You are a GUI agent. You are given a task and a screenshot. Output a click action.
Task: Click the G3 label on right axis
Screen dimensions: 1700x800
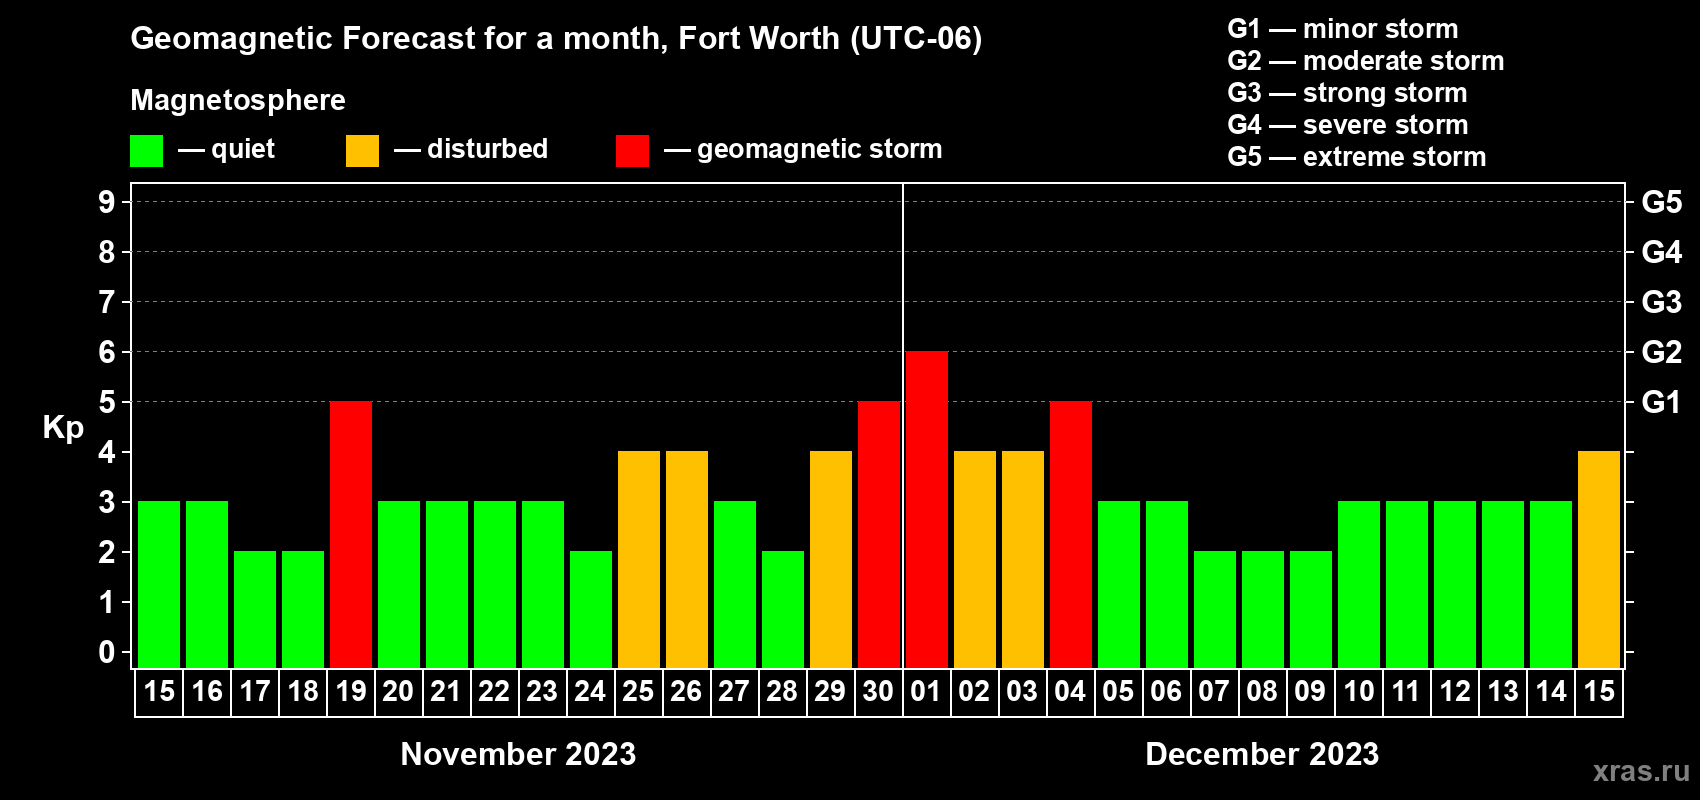pos(1661,302)
